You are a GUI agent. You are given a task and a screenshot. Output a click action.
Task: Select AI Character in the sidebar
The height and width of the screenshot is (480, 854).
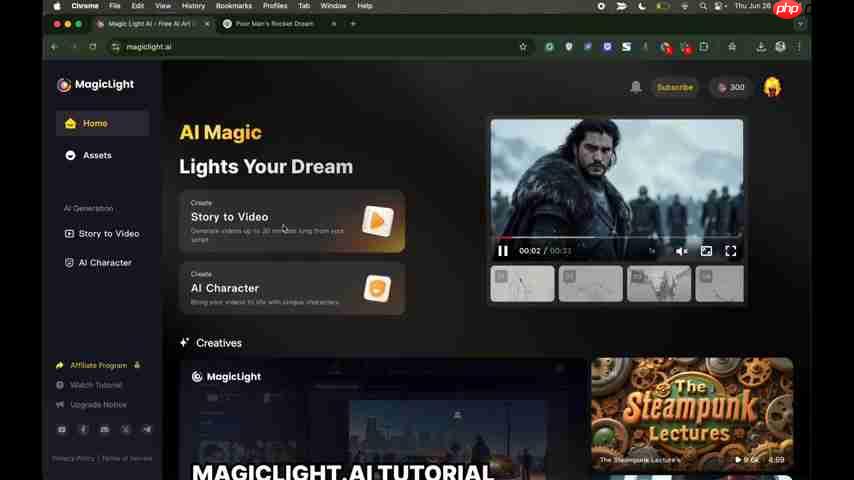(x=98, y=263)
